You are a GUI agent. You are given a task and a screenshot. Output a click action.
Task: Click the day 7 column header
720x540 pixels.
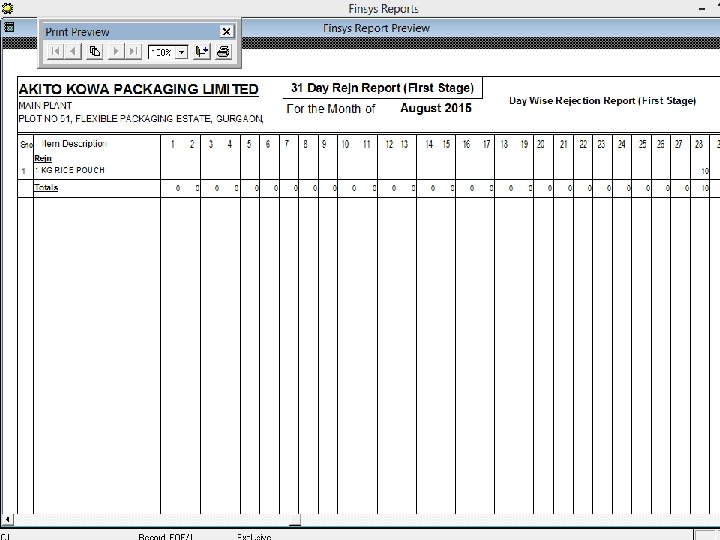tap(287, 144)
